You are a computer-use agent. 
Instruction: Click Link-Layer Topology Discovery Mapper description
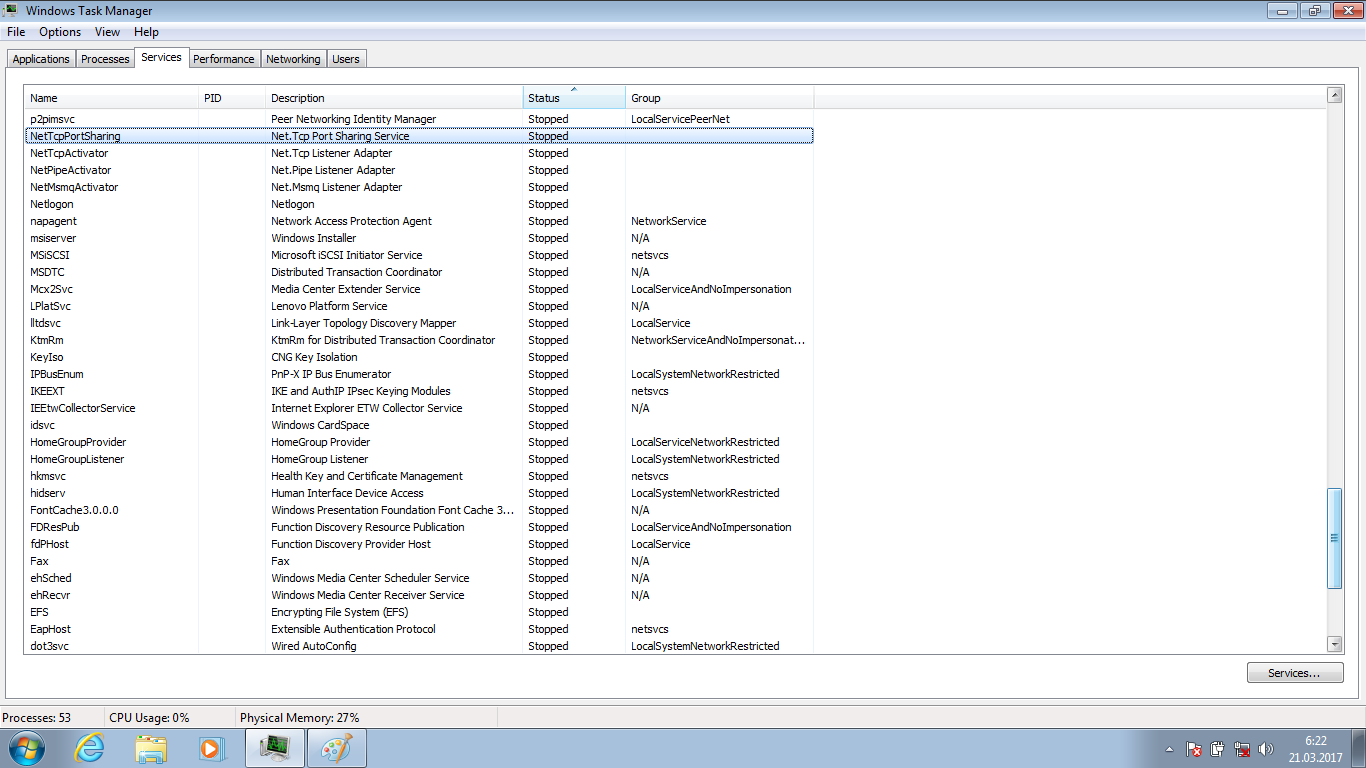point(363,323)
